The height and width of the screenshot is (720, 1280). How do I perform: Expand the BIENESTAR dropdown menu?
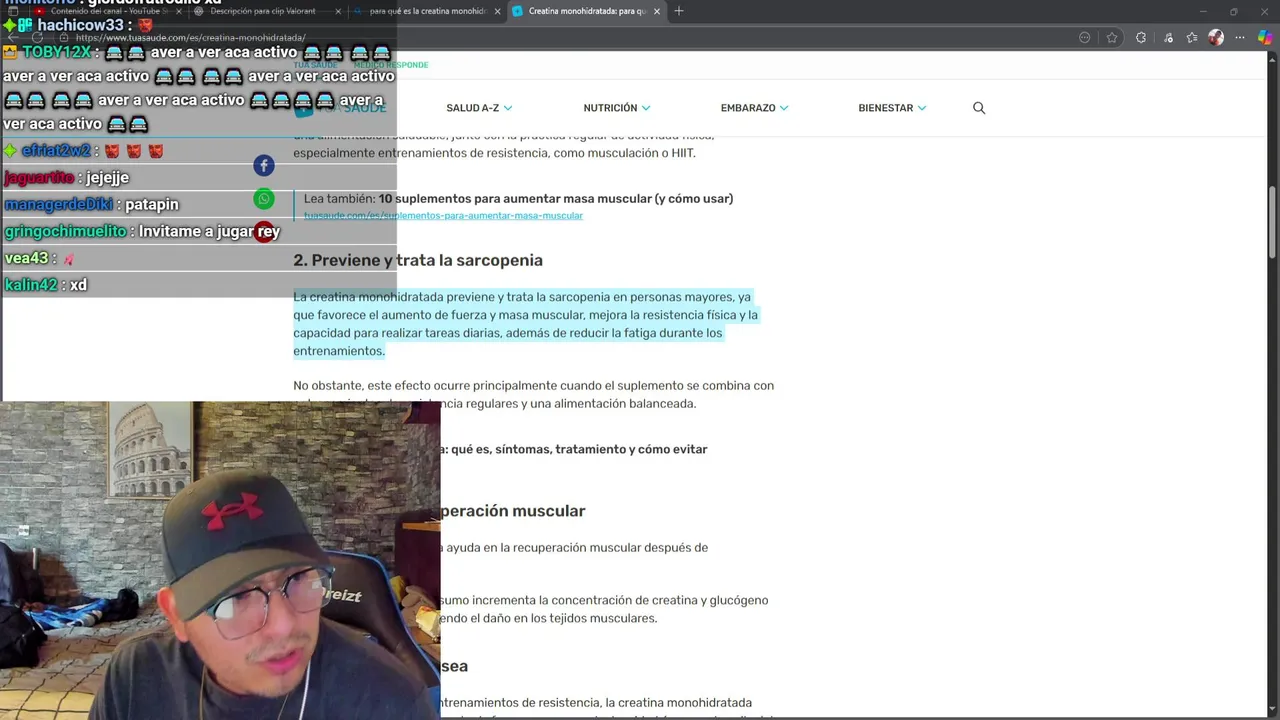[x=892, y=108]
